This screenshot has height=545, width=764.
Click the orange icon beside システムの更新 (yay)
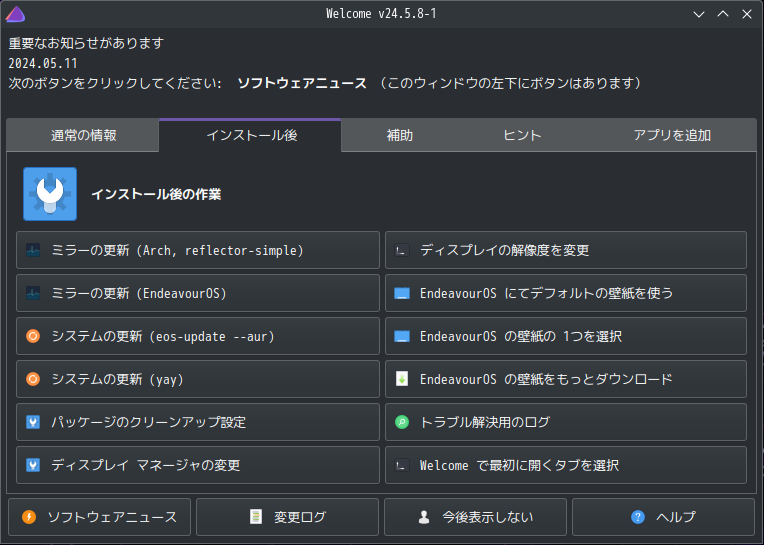pyautogui.click(x=33, y=379)
